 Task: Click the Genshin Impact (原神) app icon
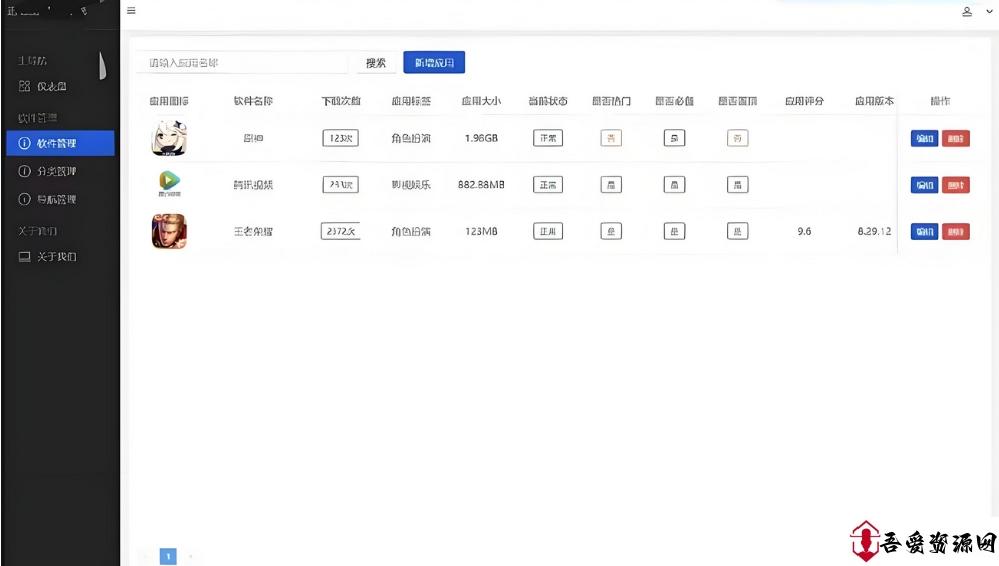coord(169,138)
